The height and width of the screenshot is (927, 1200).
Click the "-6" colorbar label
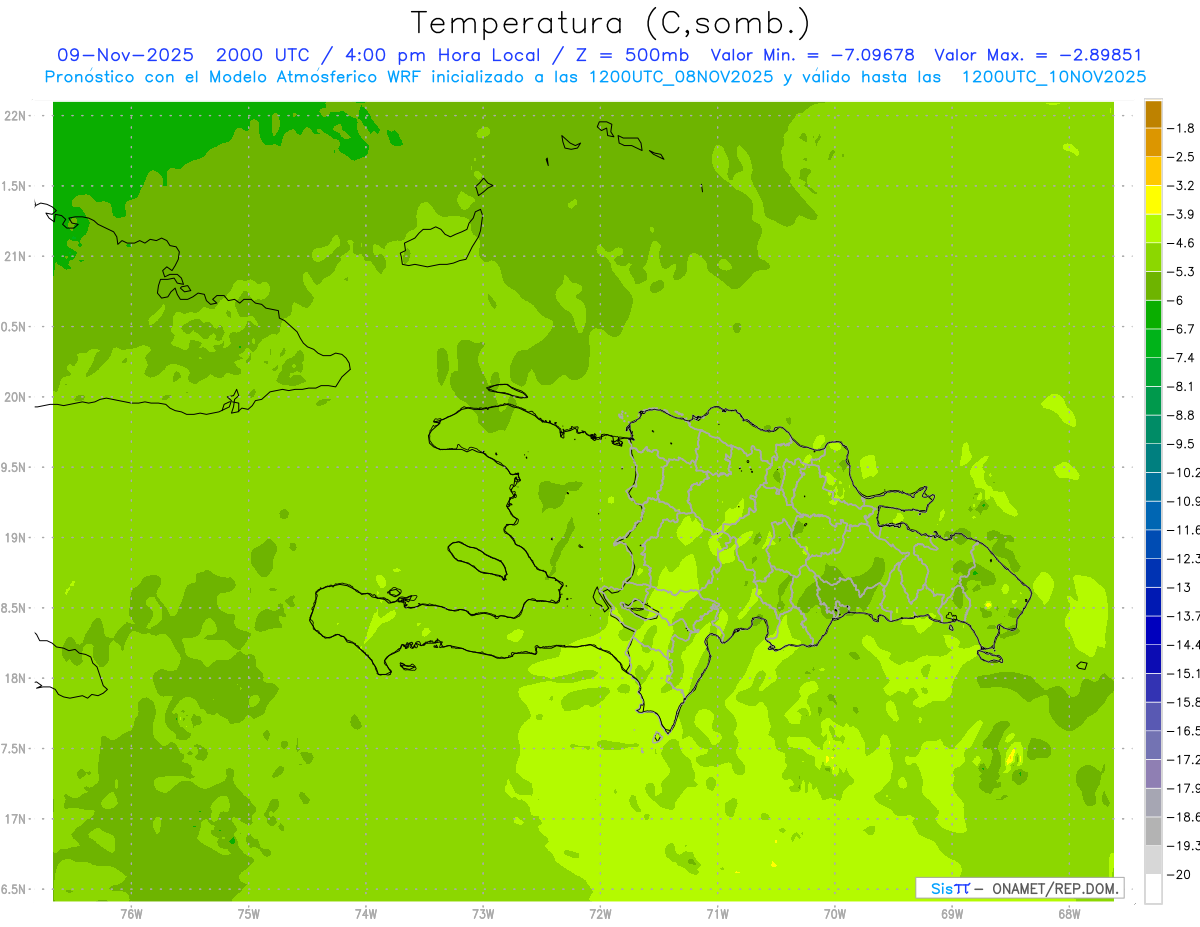click(x=1177, y=300)
